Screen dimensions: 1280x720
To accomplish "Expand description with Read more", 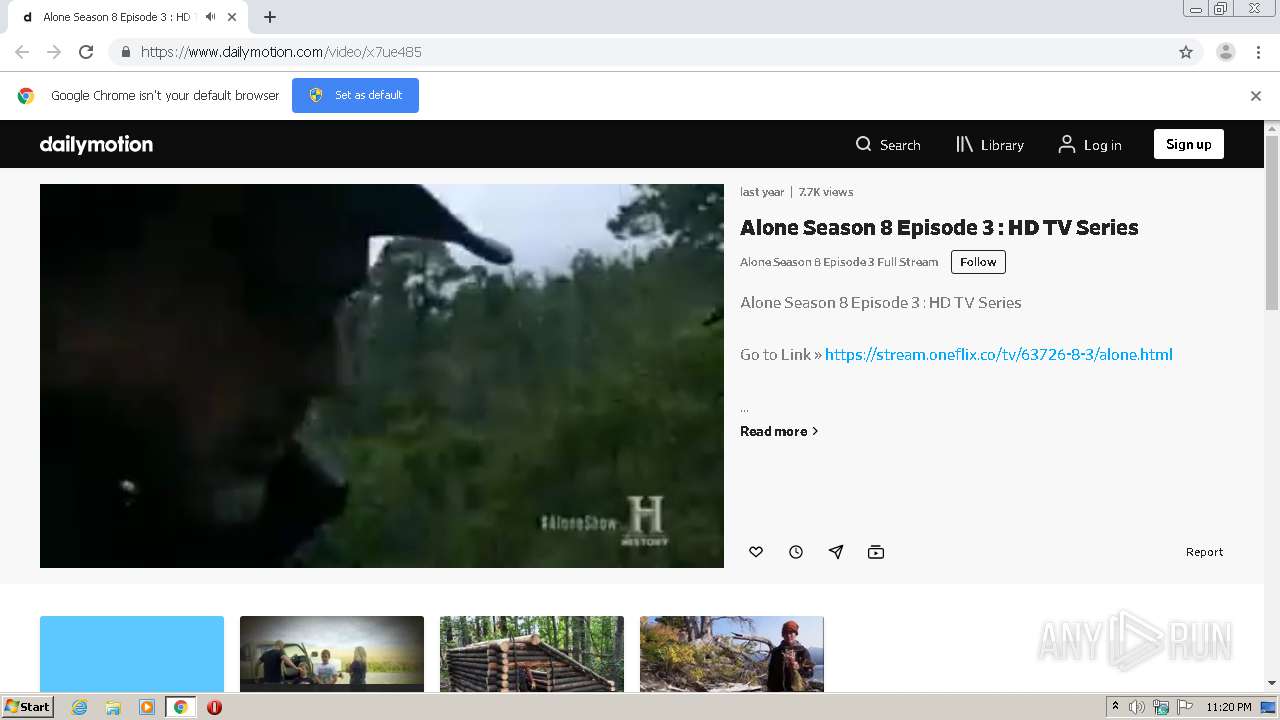I will point(779,431).
